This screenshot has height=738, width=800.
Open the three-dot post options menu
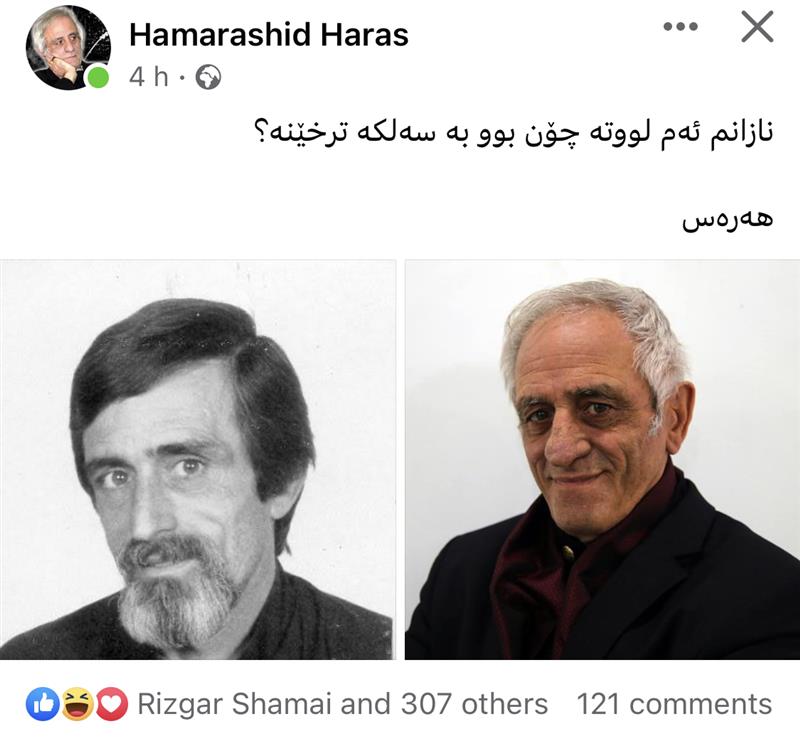tap(680, 27)
